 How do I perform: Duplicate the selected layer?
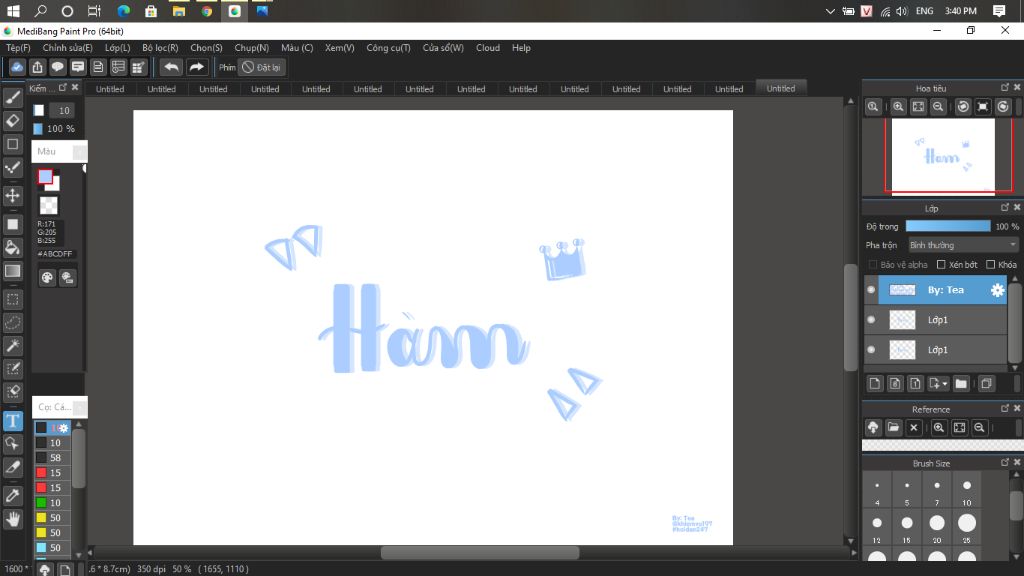pyautogui.click(x=986, y=384)
